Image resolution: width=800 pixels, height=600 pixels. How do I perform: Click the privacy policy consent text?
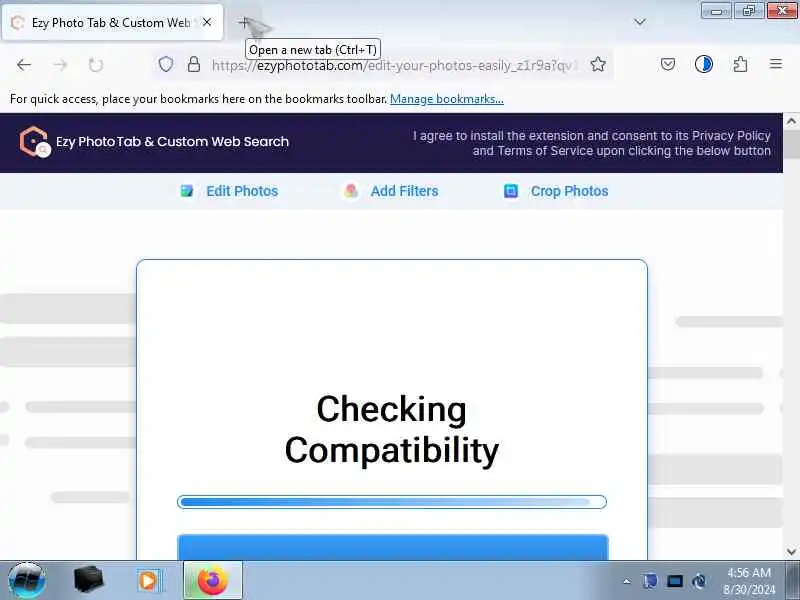(x=592, y=143)
